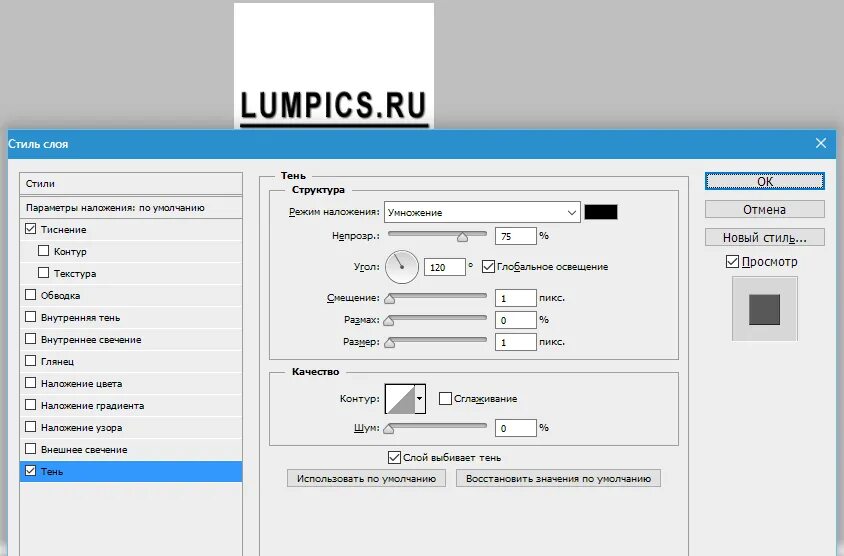Click the Смещение value field
The width and height of the screenshot is (844, 556).
tap(516, 298)
